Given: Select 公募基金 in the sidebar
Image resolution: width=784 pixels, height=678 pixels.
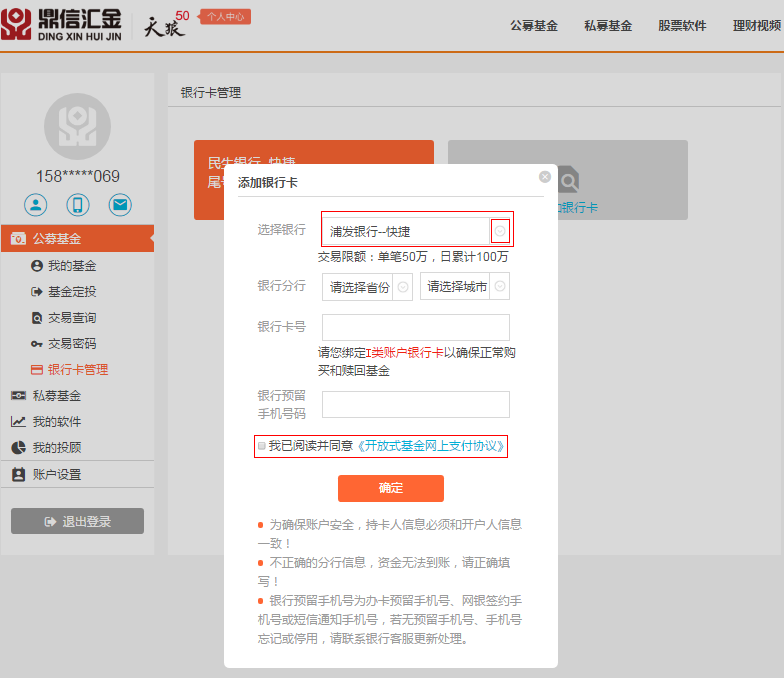Looking at the screenshot, I should pyautogui.click(x=78, y=238).
